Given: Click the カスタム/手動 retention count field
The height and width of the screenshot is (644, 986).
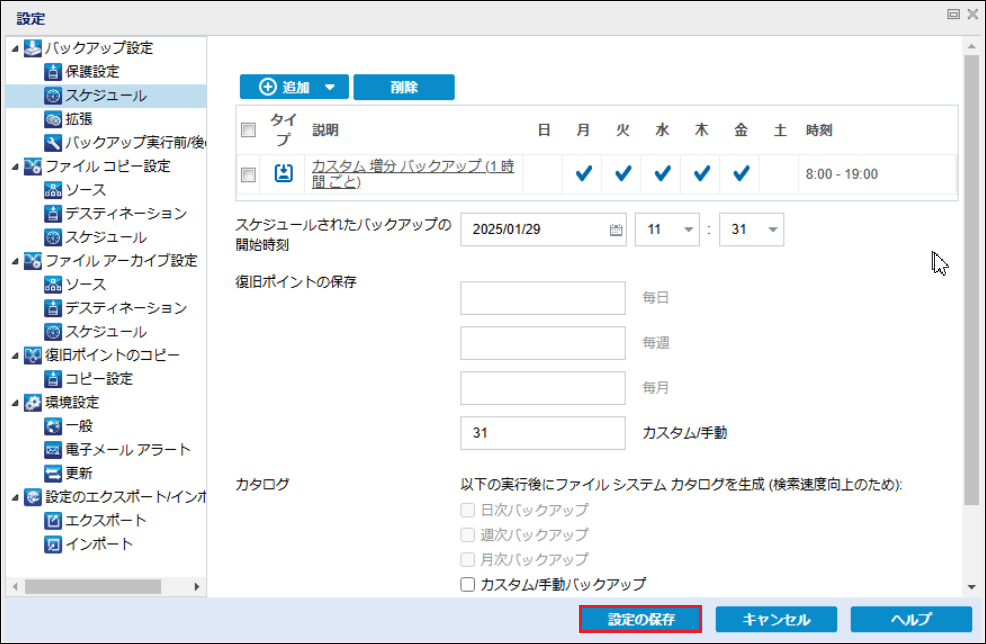Looking at the screenshot, I should [543, 433].
